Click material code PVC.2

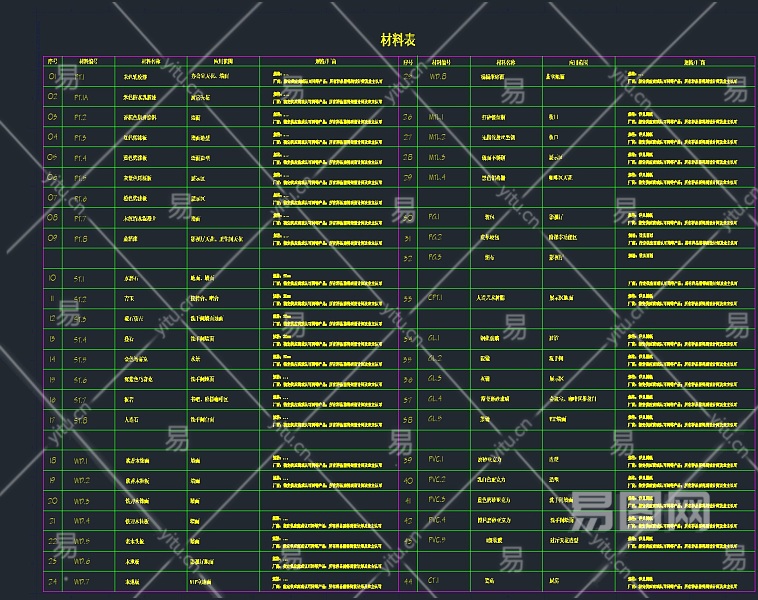pos(437,479)
